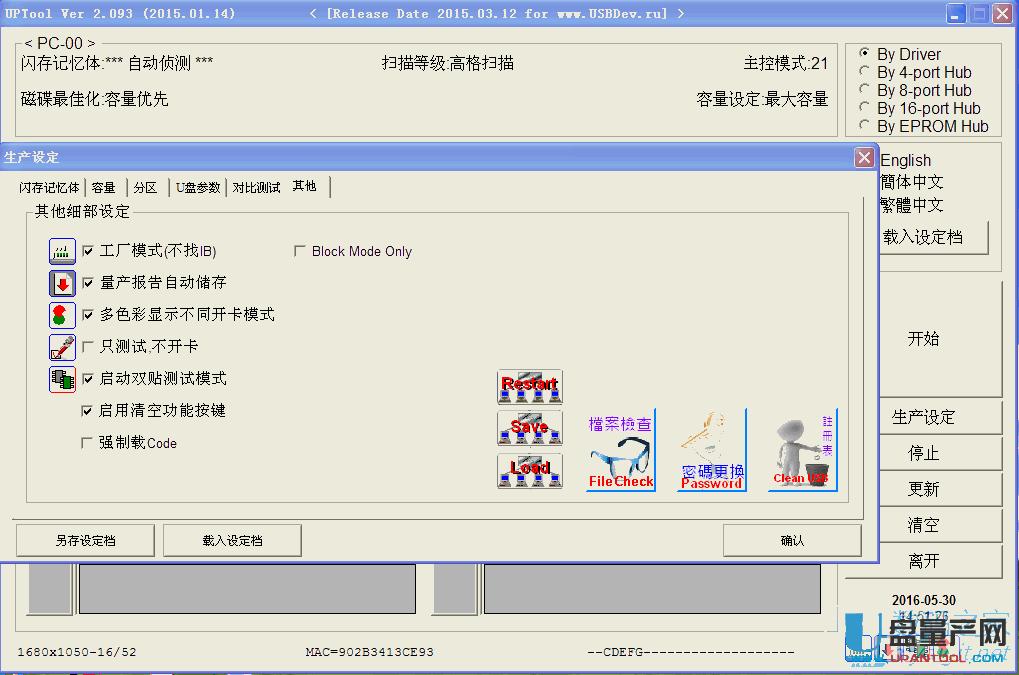Viewport: 1019px width, 675px height.
Task: Uncheck 量产报告自动储存
Action: pyautogui.click(x=87, y=283)
